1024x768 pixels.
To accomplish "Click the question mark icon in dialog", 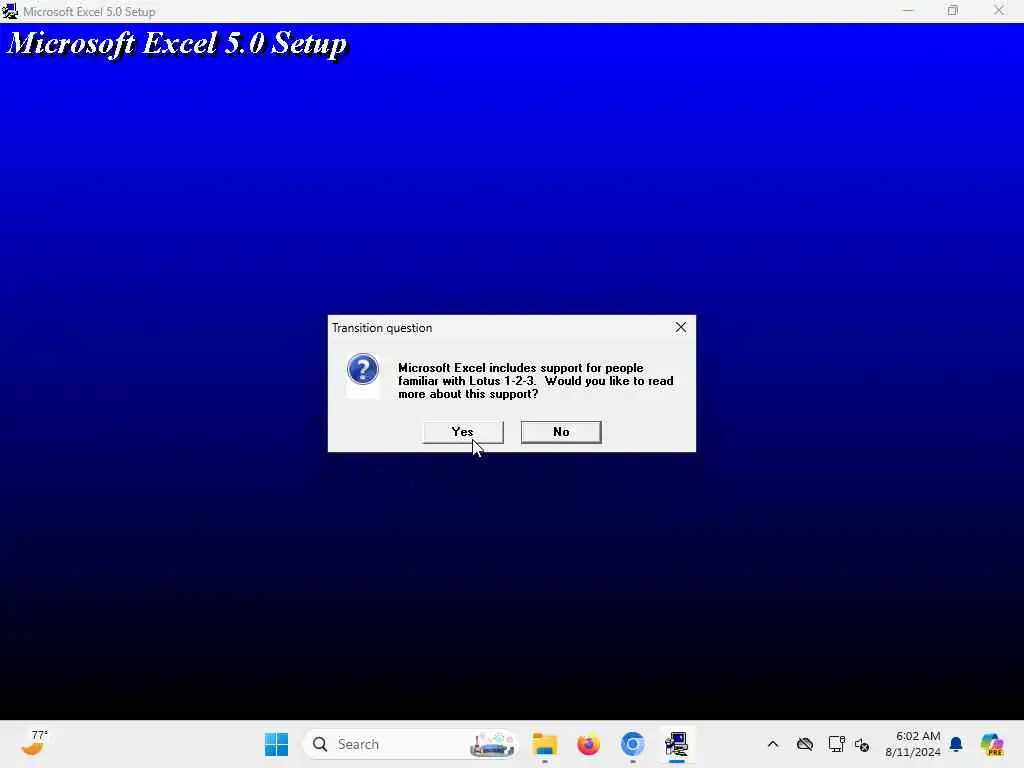I will 362,370.
